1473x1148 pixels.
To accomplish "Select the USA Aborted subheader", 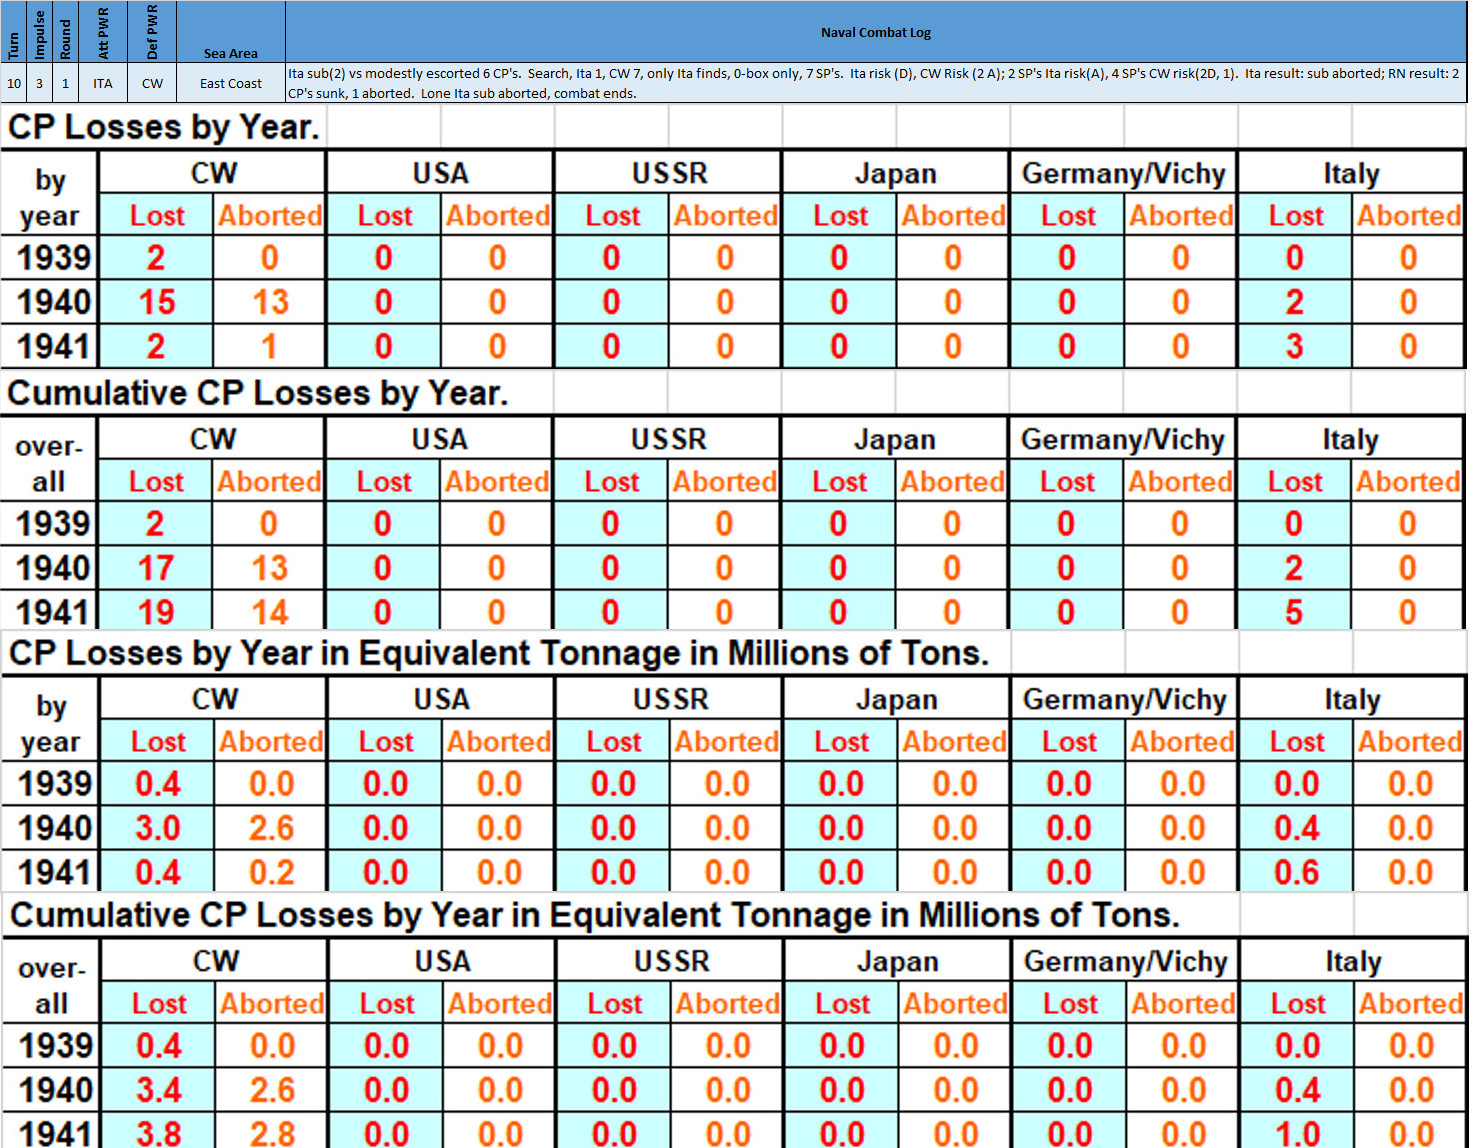I will pyautogui.click(x=497, y=215).
